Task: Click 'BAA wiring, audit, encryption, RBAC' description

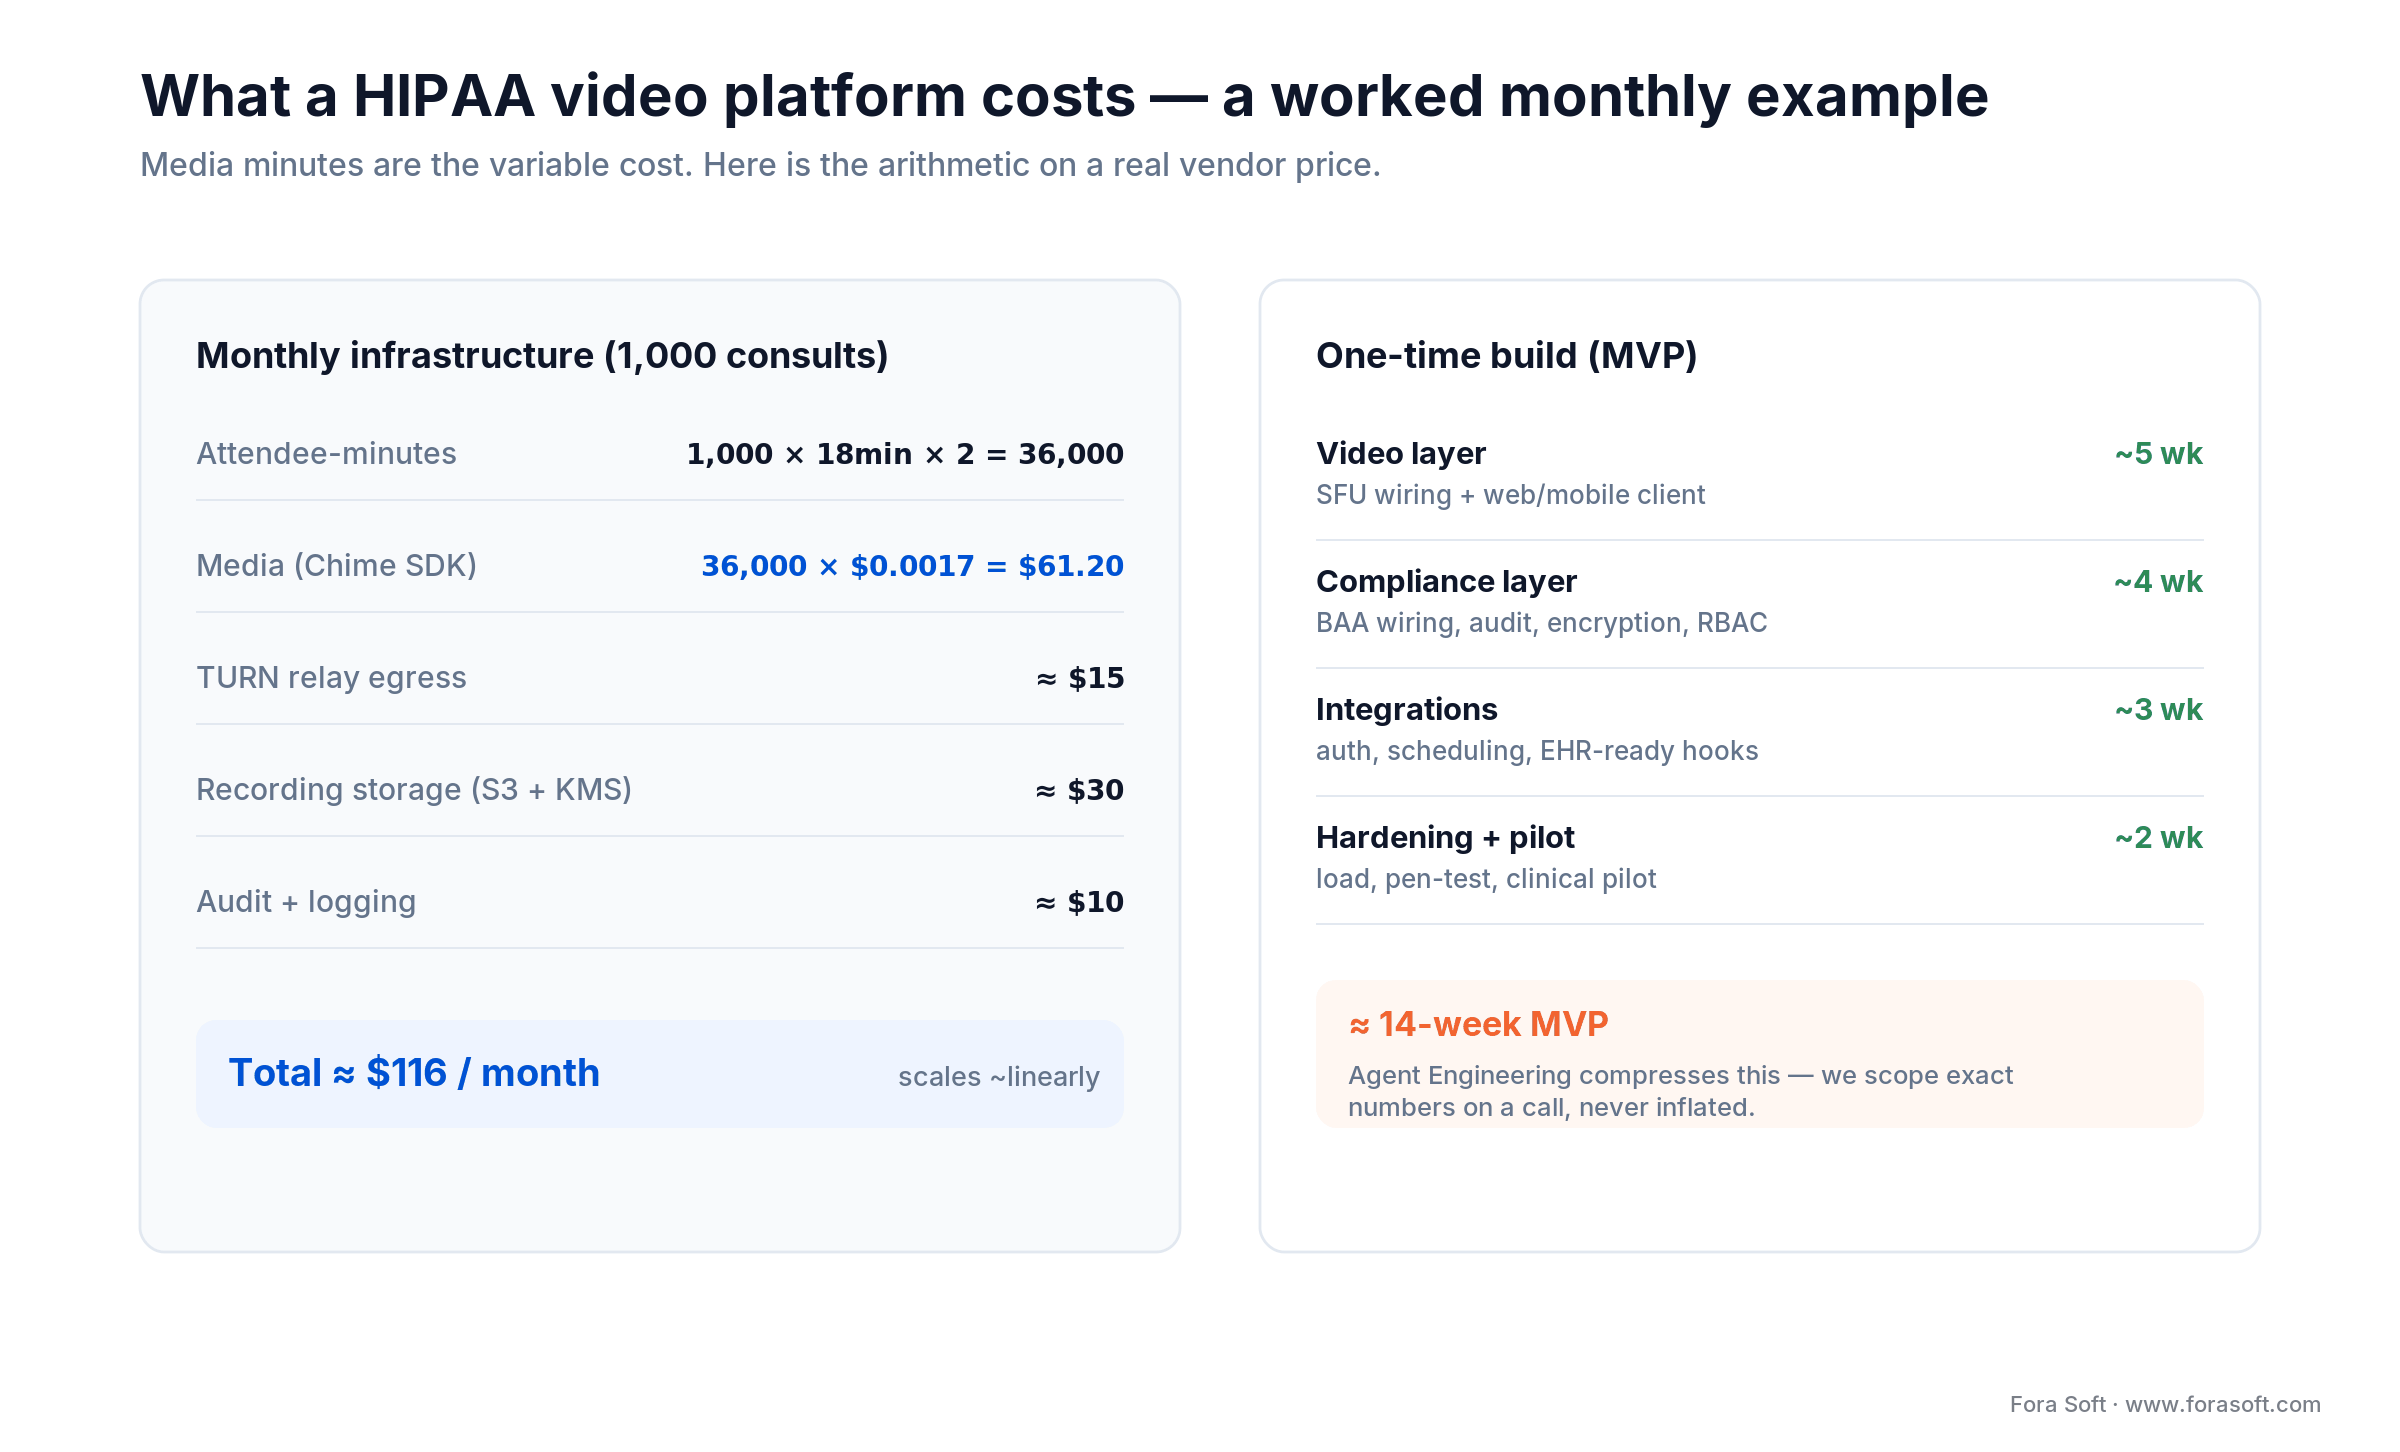Action: (1541, 623)
